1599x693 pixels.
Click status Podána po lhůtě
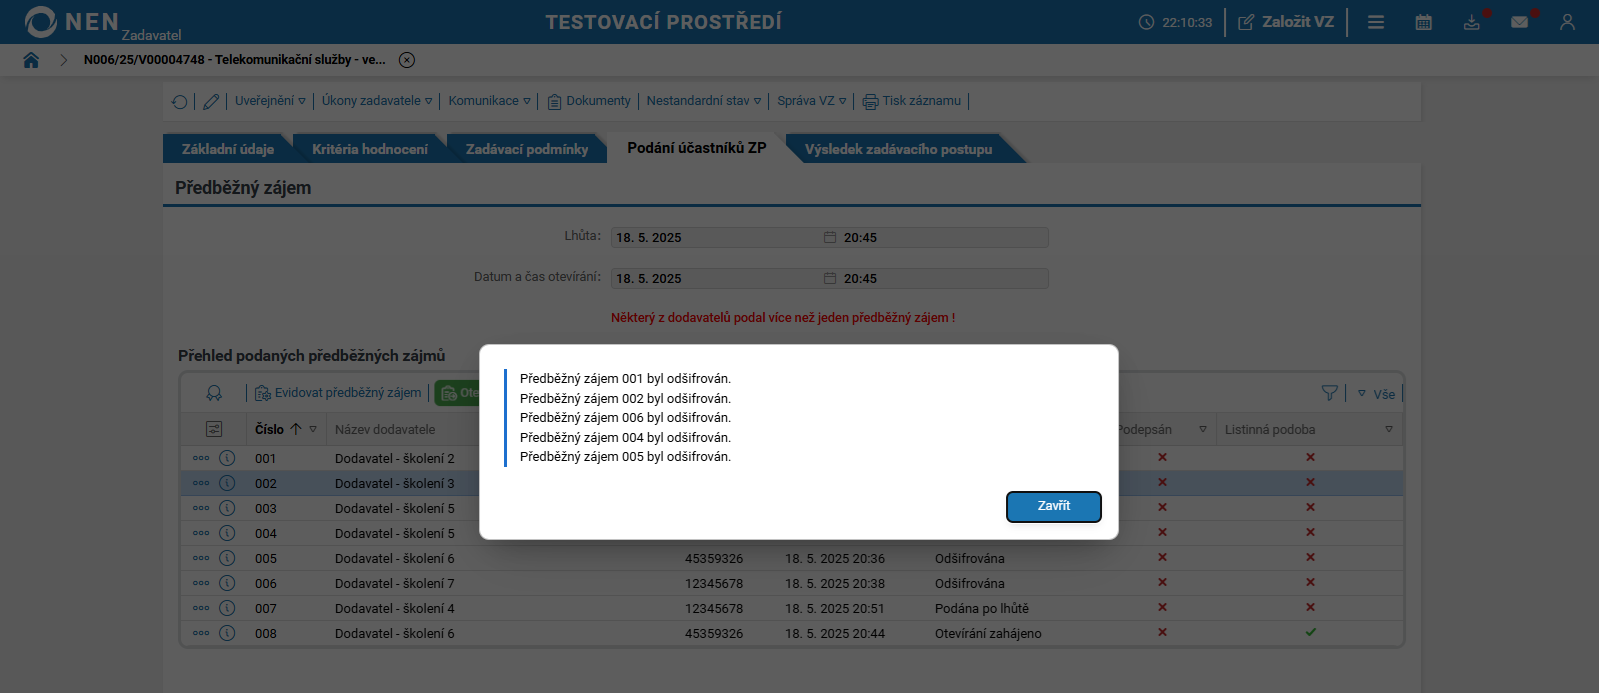coord(982,609)
